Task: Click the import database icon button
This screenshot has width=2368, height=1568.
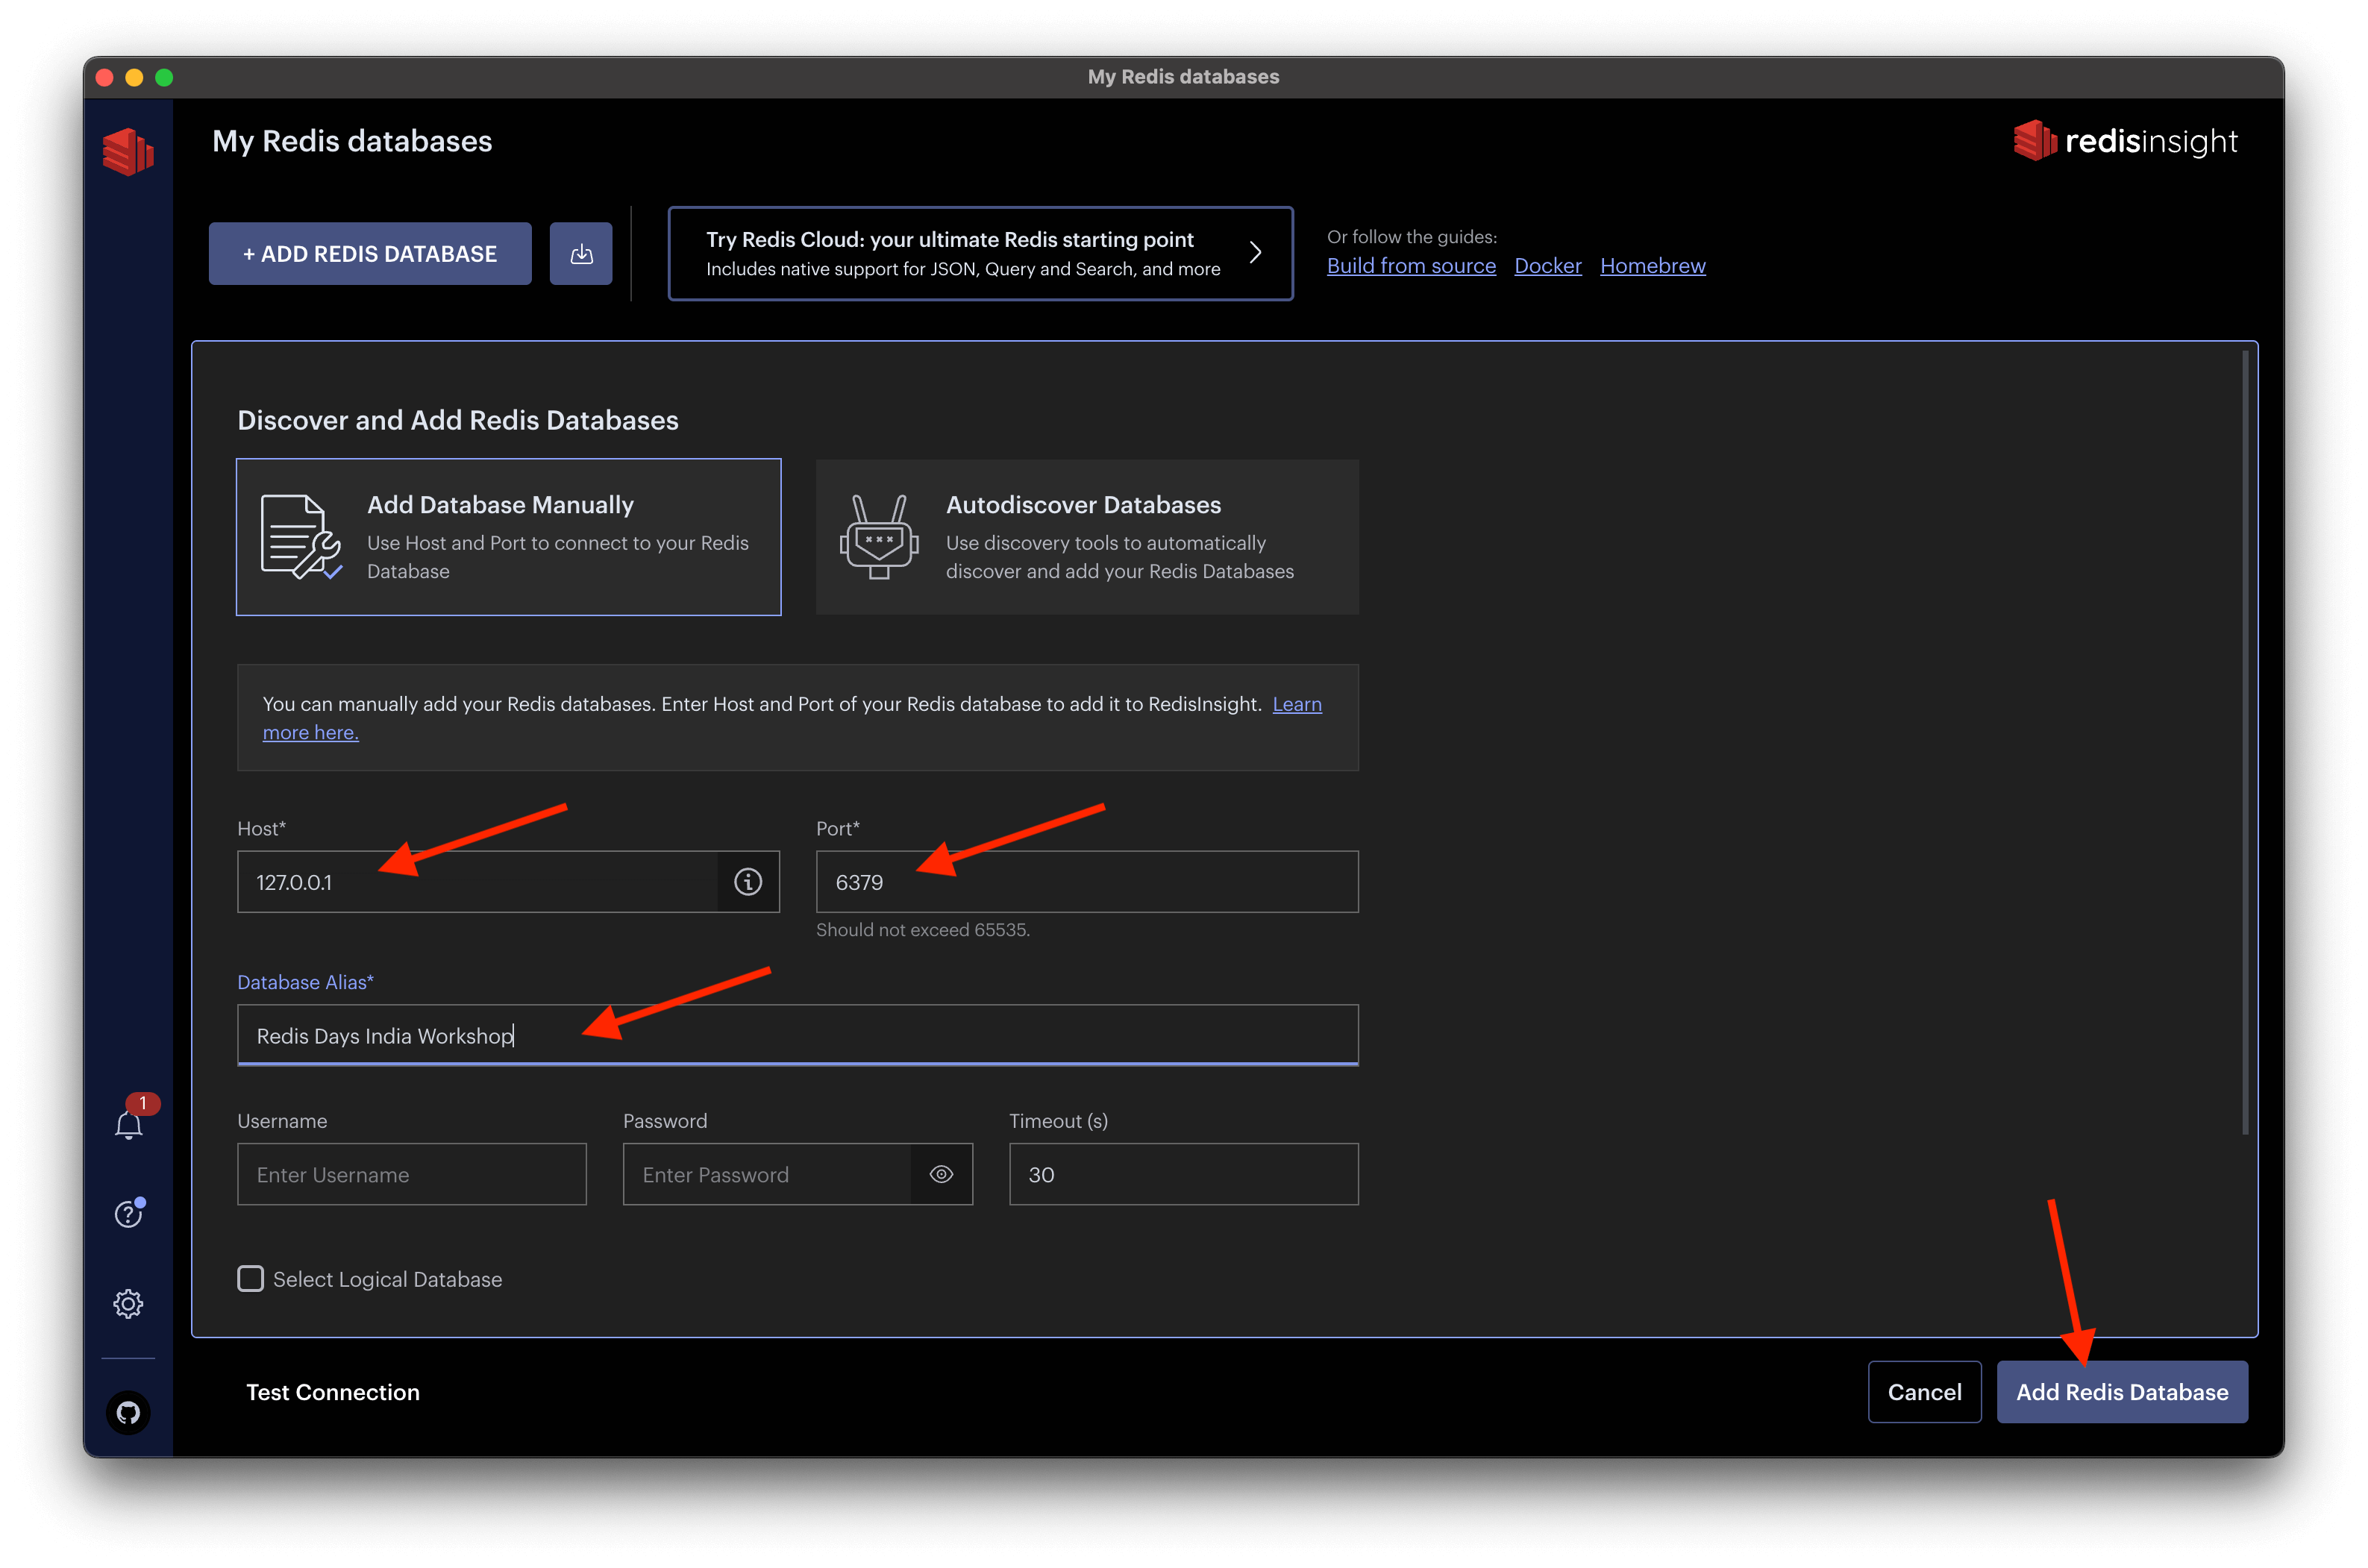Action: pyautogui.click(x=581, y=254)
